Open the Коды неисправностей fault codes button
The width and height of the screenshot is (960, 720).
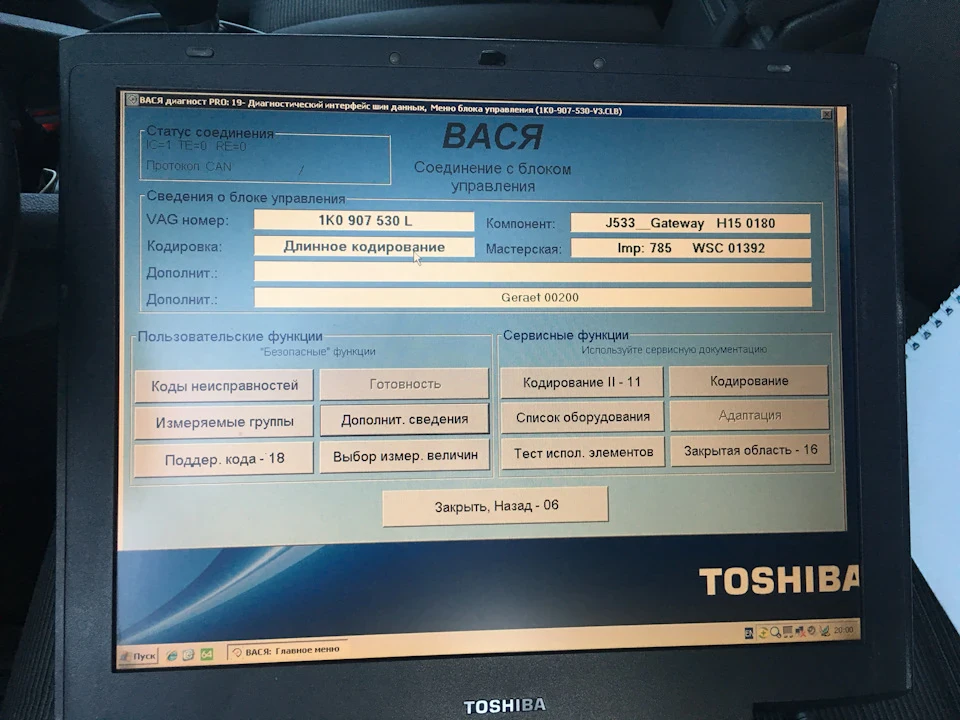pyautogui.click(x=224, y=386)
